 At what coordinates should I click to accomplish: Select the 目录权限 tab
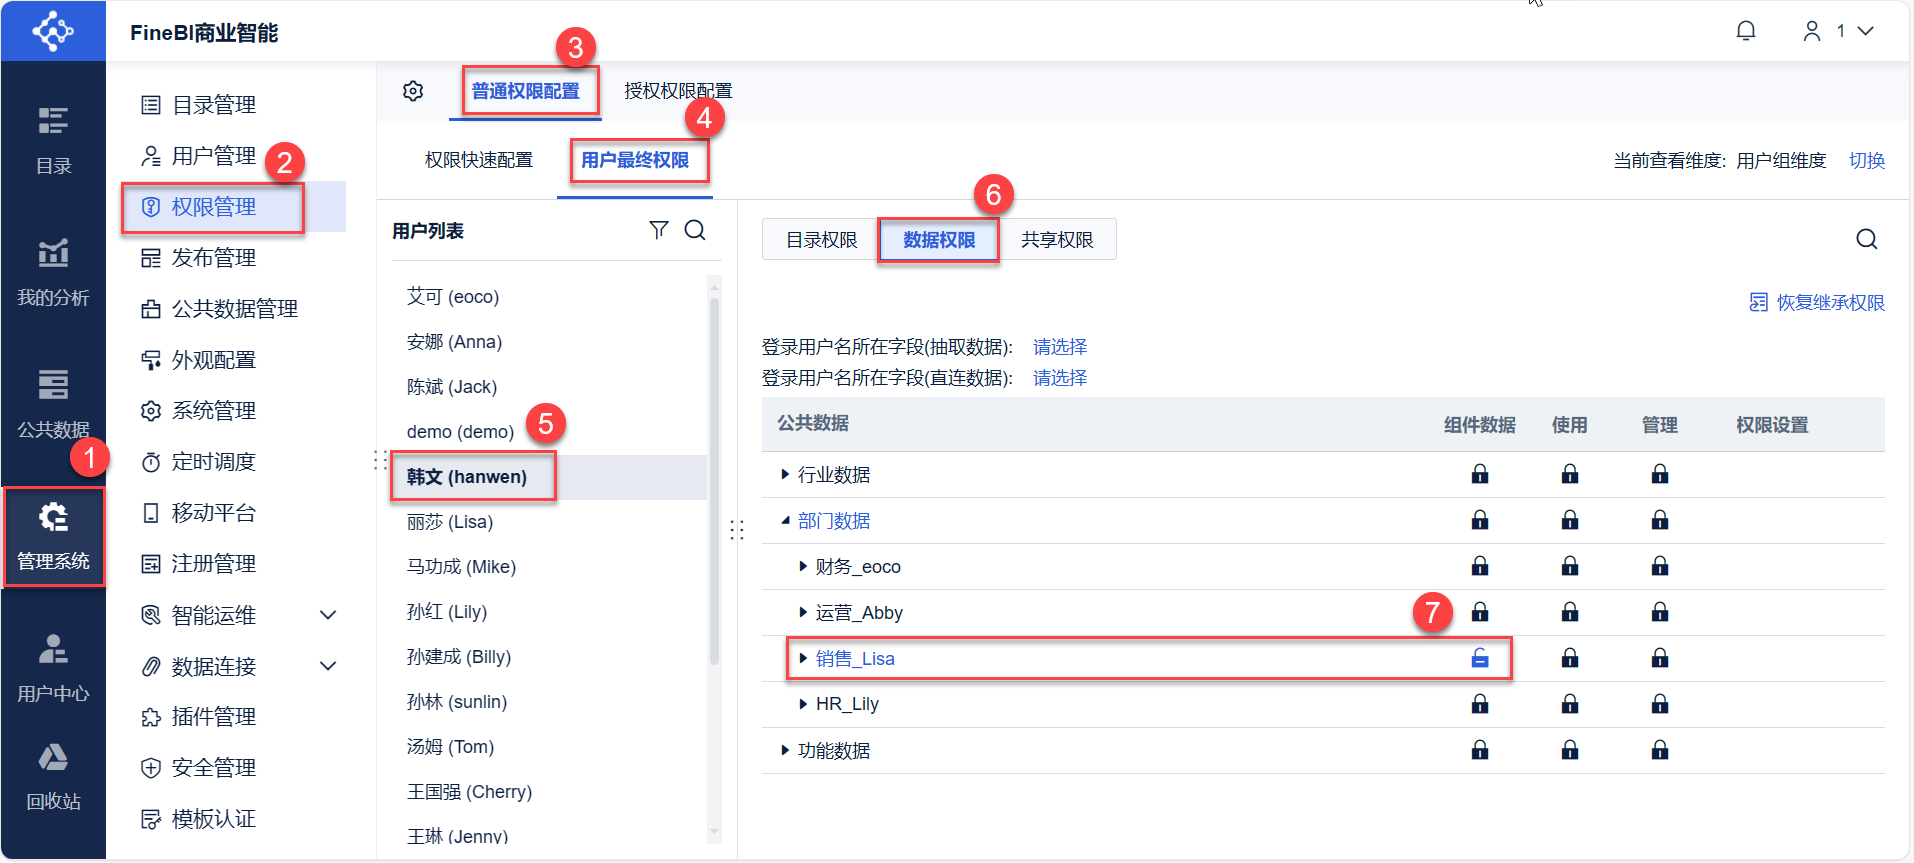[x=821, y=240]
